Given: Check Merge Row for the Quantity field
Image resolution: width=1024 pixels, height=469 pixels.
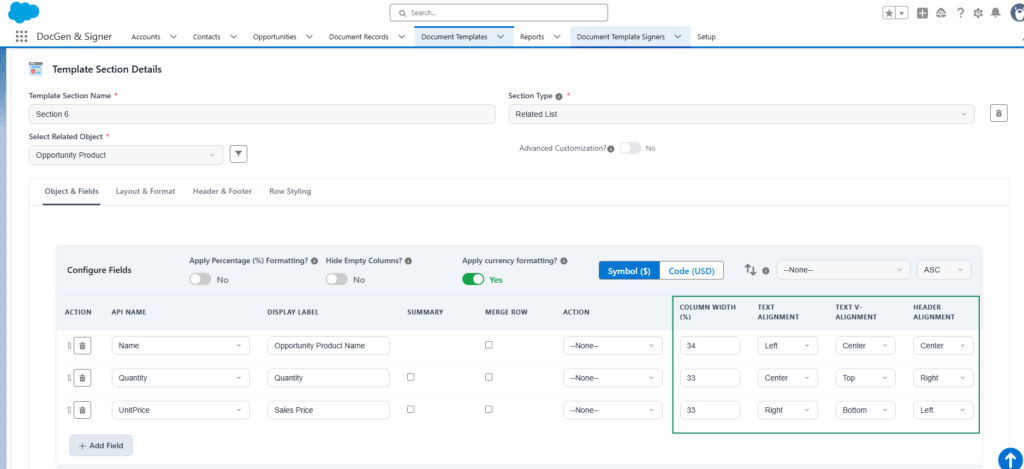Looking at the screenshot, I should coord(488,377).
